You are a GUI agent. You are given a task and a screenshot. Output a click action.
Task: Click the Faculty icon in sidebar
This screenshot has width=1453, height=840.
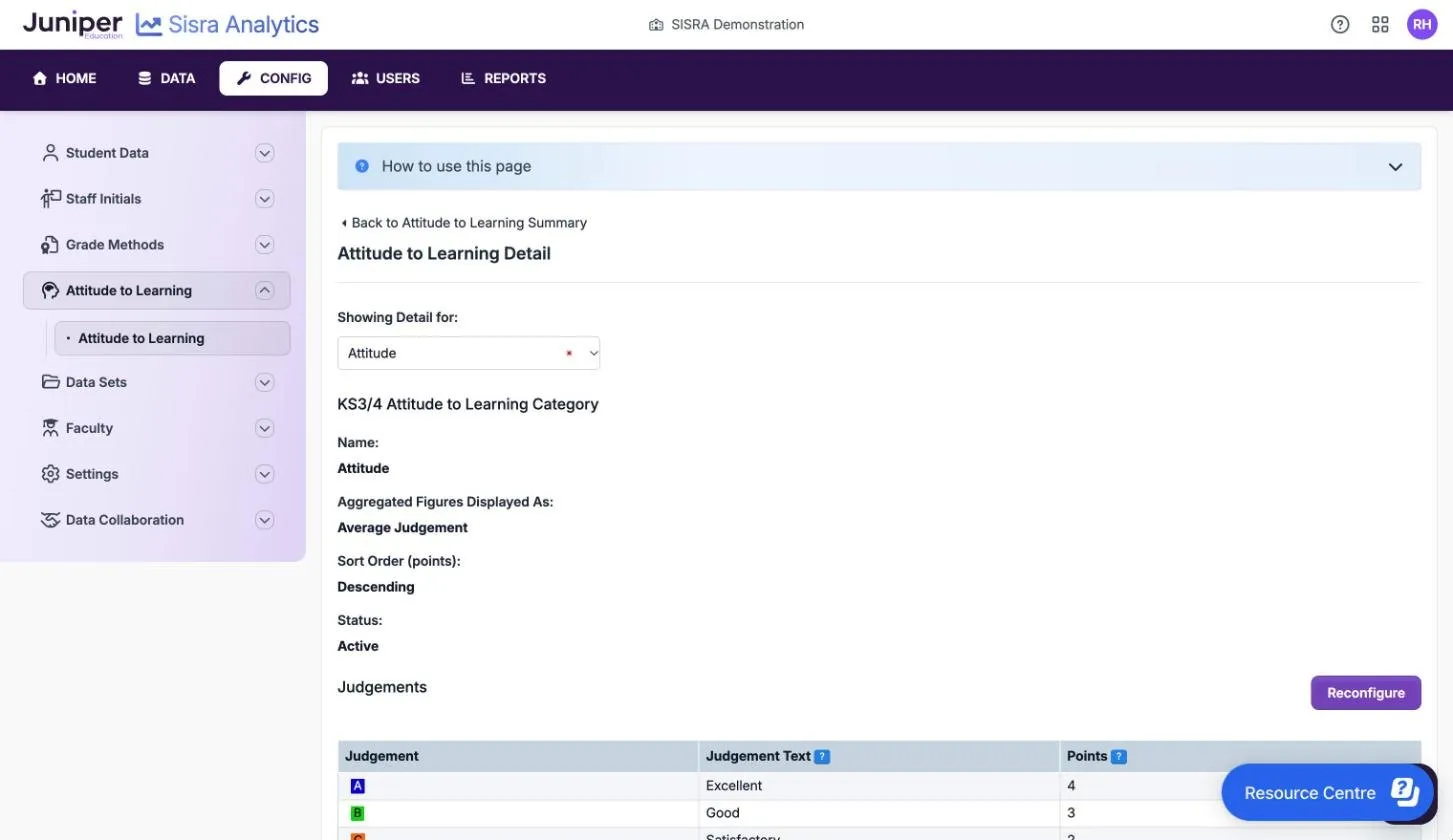pyautogui.click(x=50, y=428)
